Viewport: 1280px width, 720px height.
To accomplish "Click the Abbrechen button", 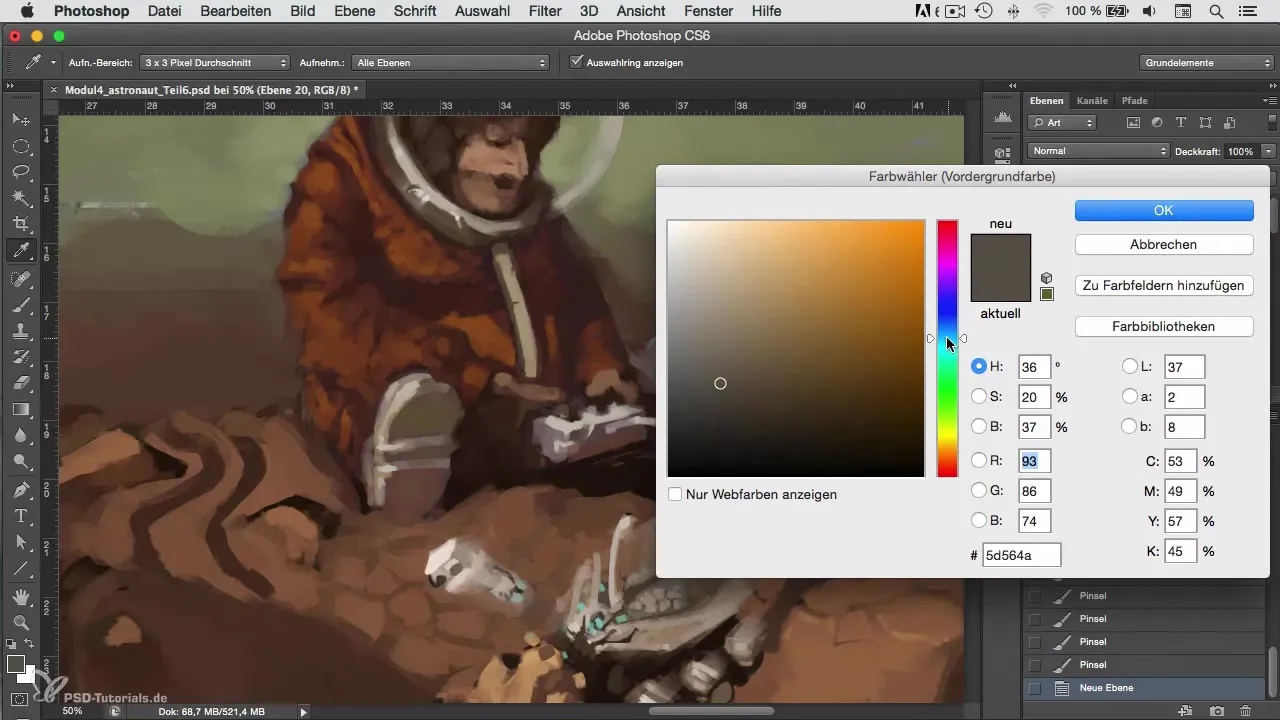I will tap(1164, 244).
